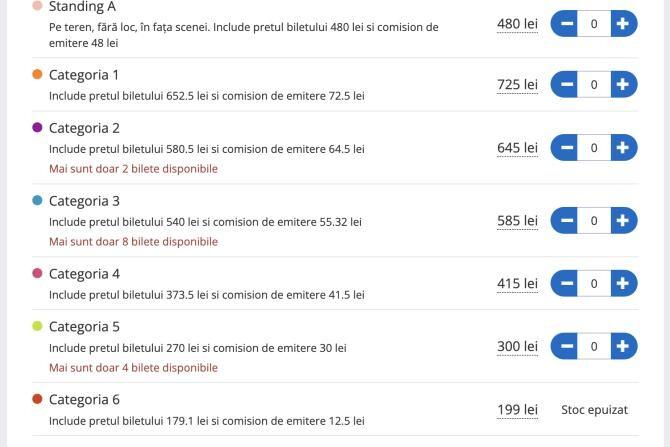This screenshot has height=447, width=670.
Task: Focus the Categoria 5 quantity input
Action: coord(594,346)
